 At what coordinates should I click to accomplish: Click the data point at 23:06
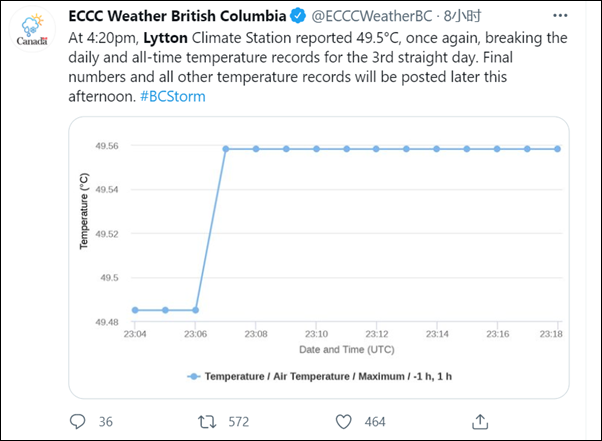[196, 310]
